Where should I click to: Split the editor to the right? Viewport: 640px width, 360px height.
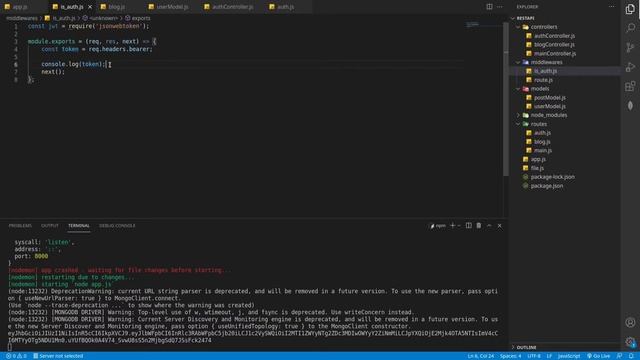pyautogui.click(x=489, y=7)
